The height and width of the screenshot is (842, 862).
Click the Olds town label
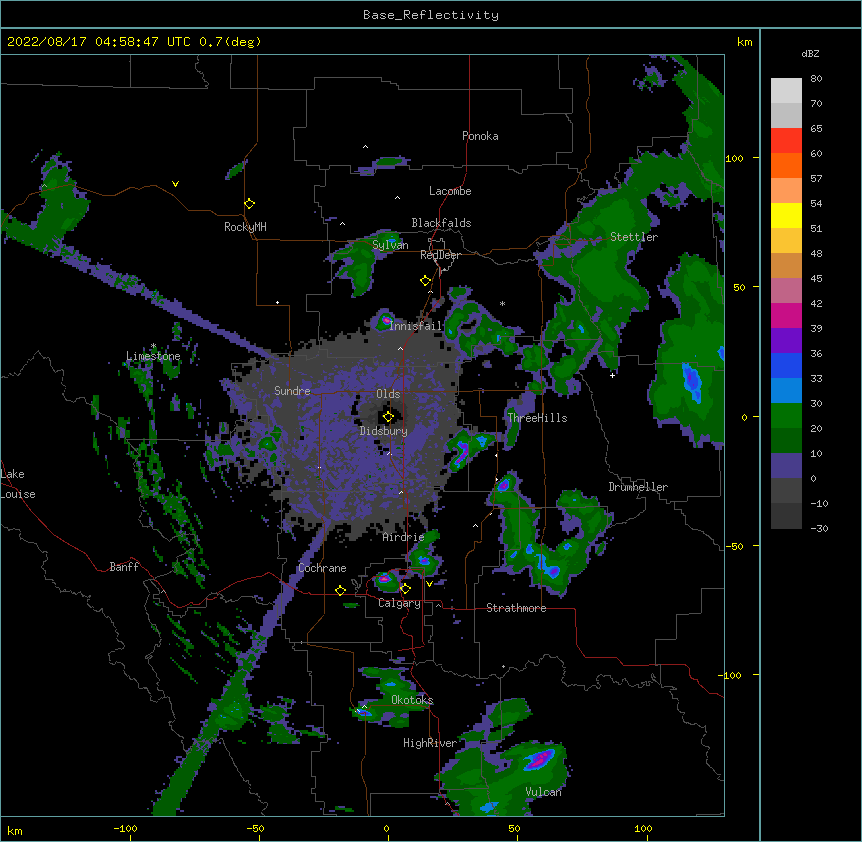tap(388, 394)
